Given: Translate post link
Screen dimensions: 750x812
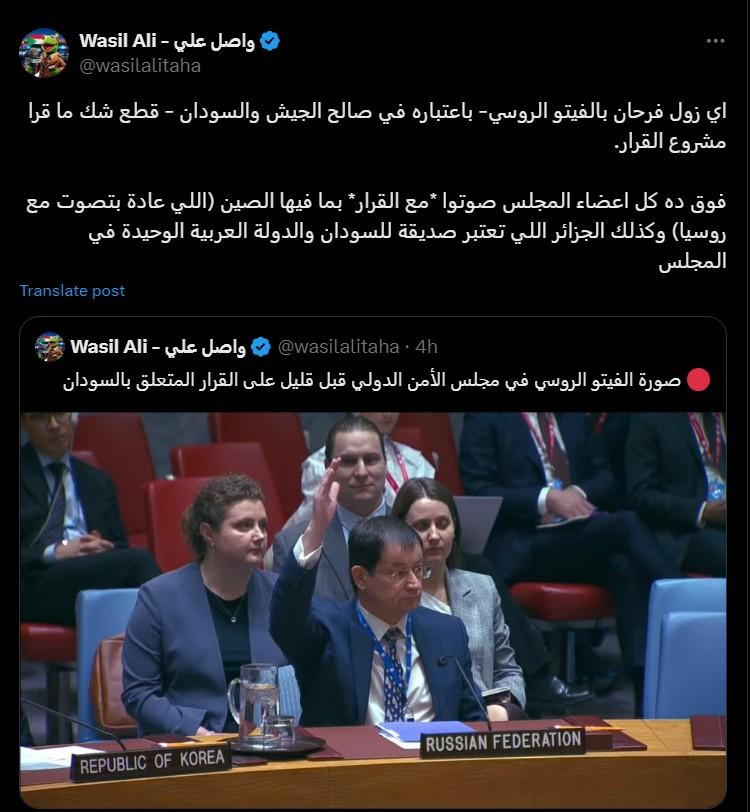Looking at the screenshot, I should (72, 291).
